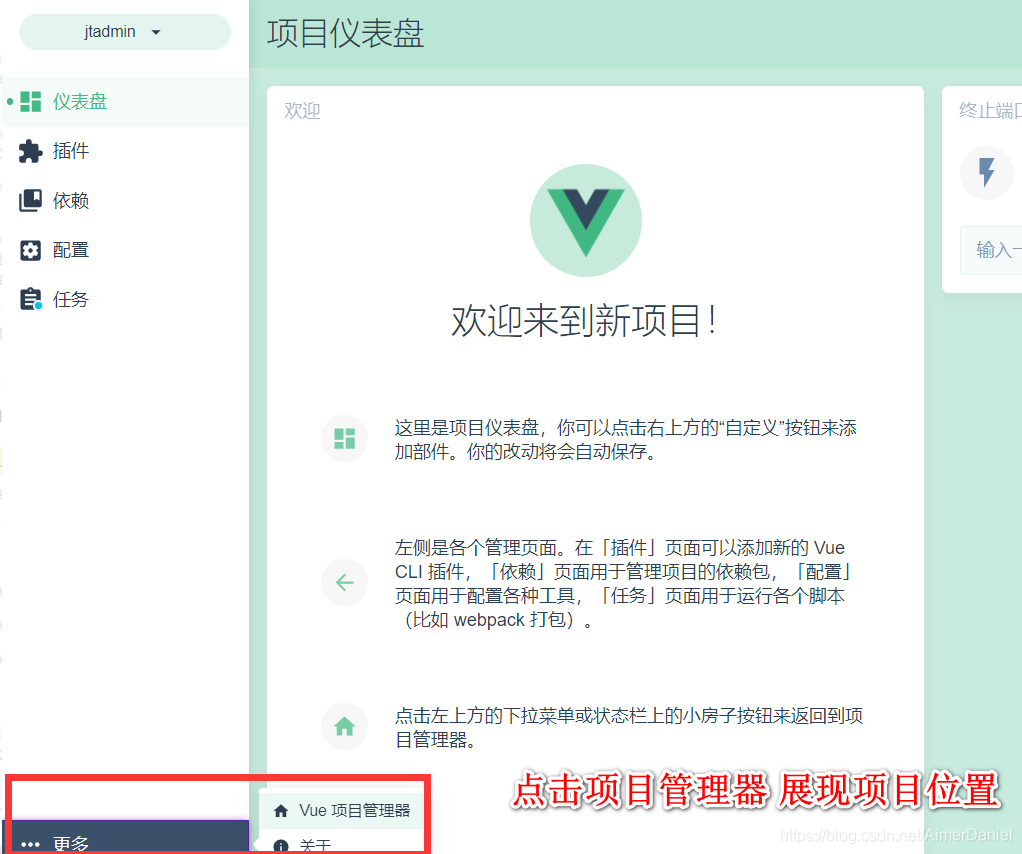The height and width of the screenshot is (854, 1022).
Task: Select the 仪表盘 sidebar entry
Action: [x=125, y=102]
